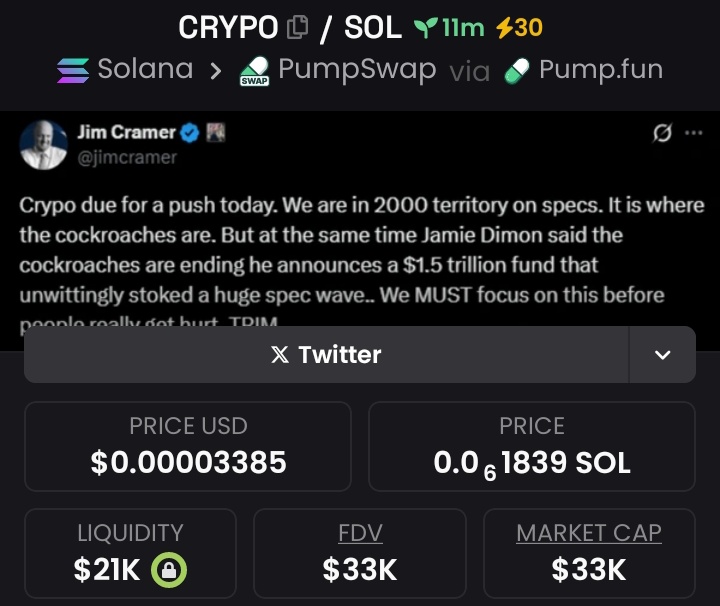Click the PumpSwap DEX breadcrumb link
Screen dimensions: 720x606
(x=357, y=70)
